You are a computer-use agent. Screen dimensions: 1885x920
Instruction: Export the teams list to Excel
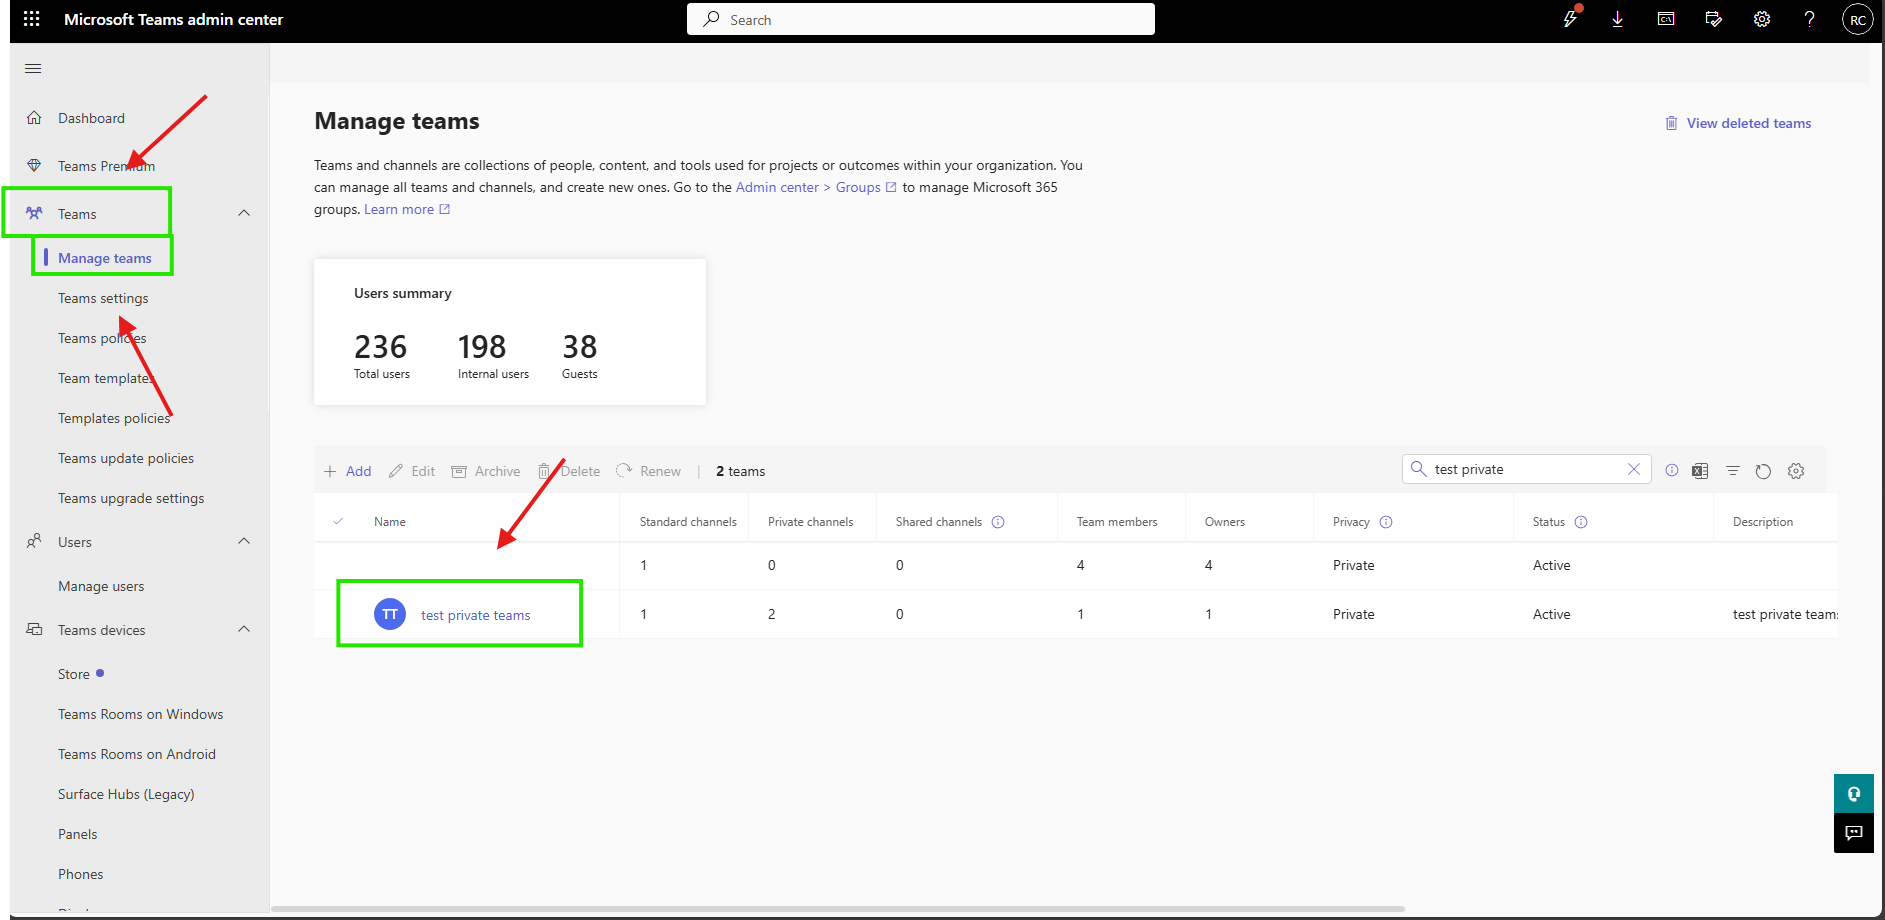[1700, 471]
